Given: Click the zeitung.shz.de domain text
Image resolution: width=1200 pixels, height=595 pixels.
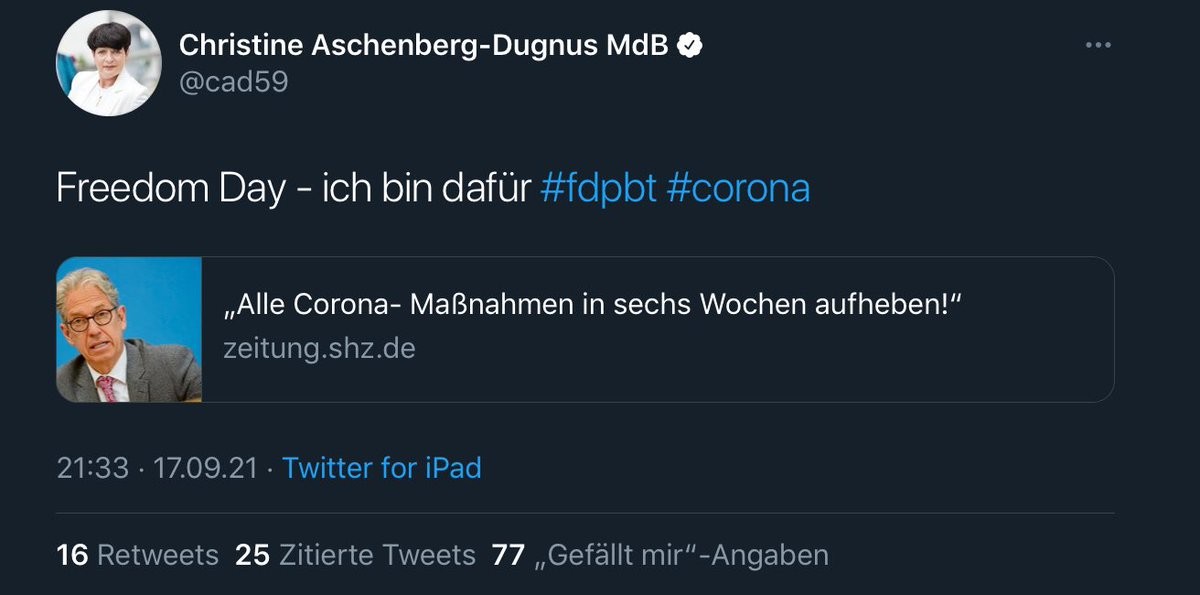Looking at the screenshot, I should [x=318, y=349].
